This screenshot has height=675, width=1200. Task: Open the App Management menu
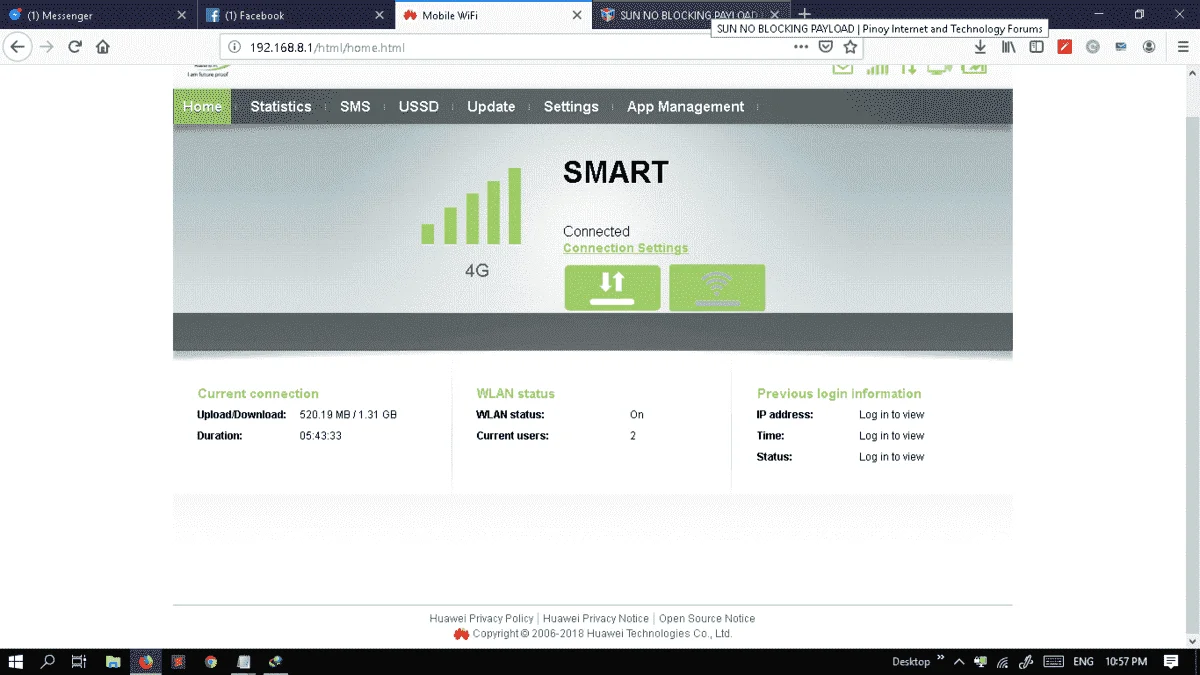click(686, 107)
